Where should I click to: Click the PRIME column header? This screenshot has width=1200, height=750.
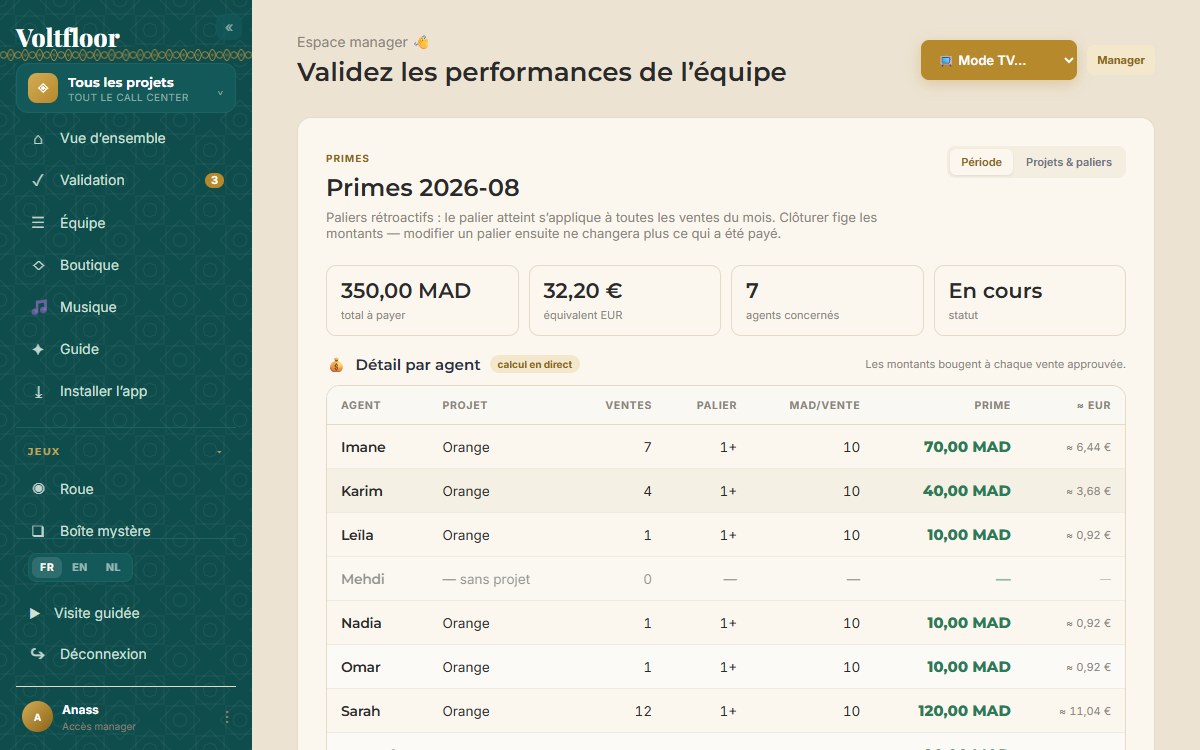click(992, 406)
